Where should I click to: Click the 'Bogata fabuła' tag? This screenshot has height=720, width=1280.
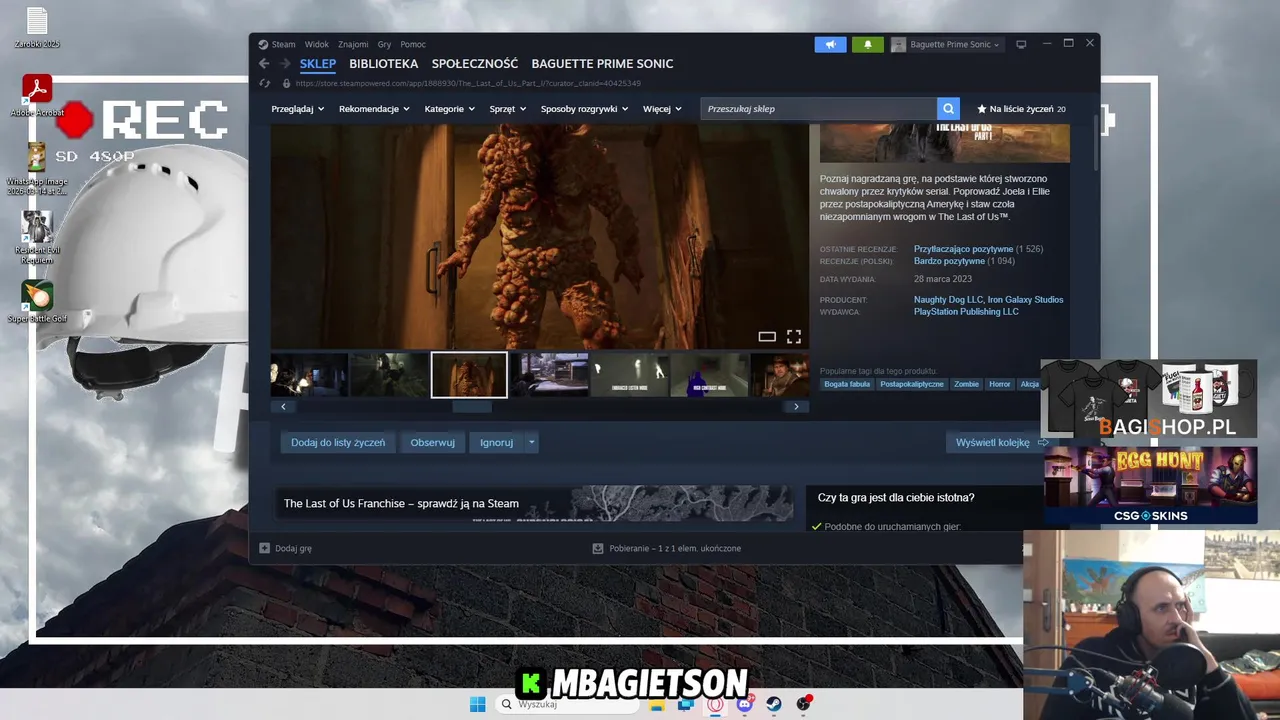[x=847, y=384]
